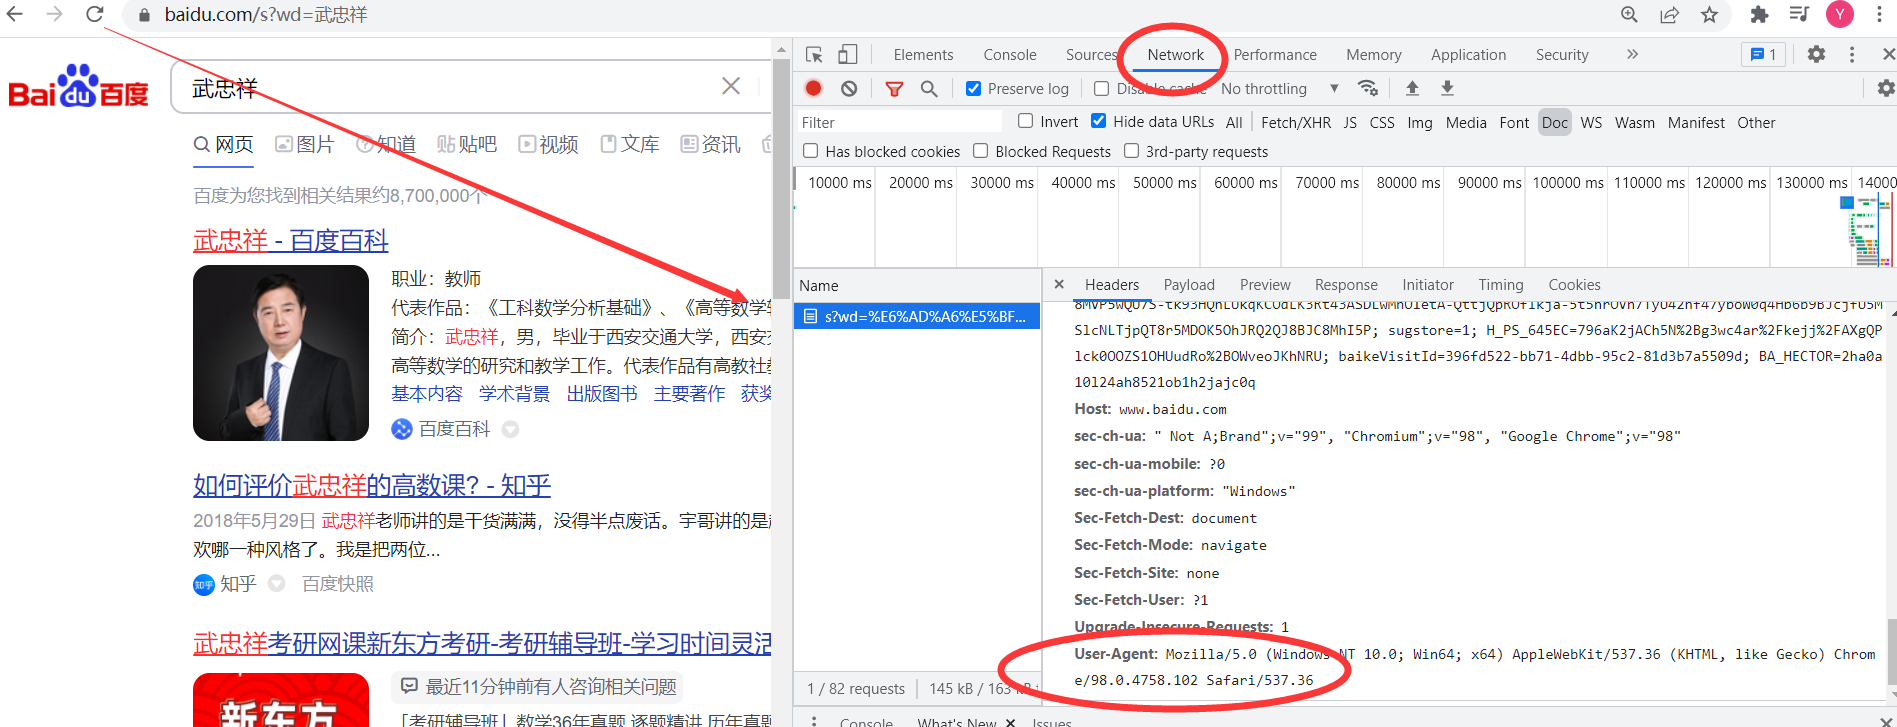Viewport: 1897px width, 727px height.
Task: Open network search magnifier
Action: click(x=929, y=88)
